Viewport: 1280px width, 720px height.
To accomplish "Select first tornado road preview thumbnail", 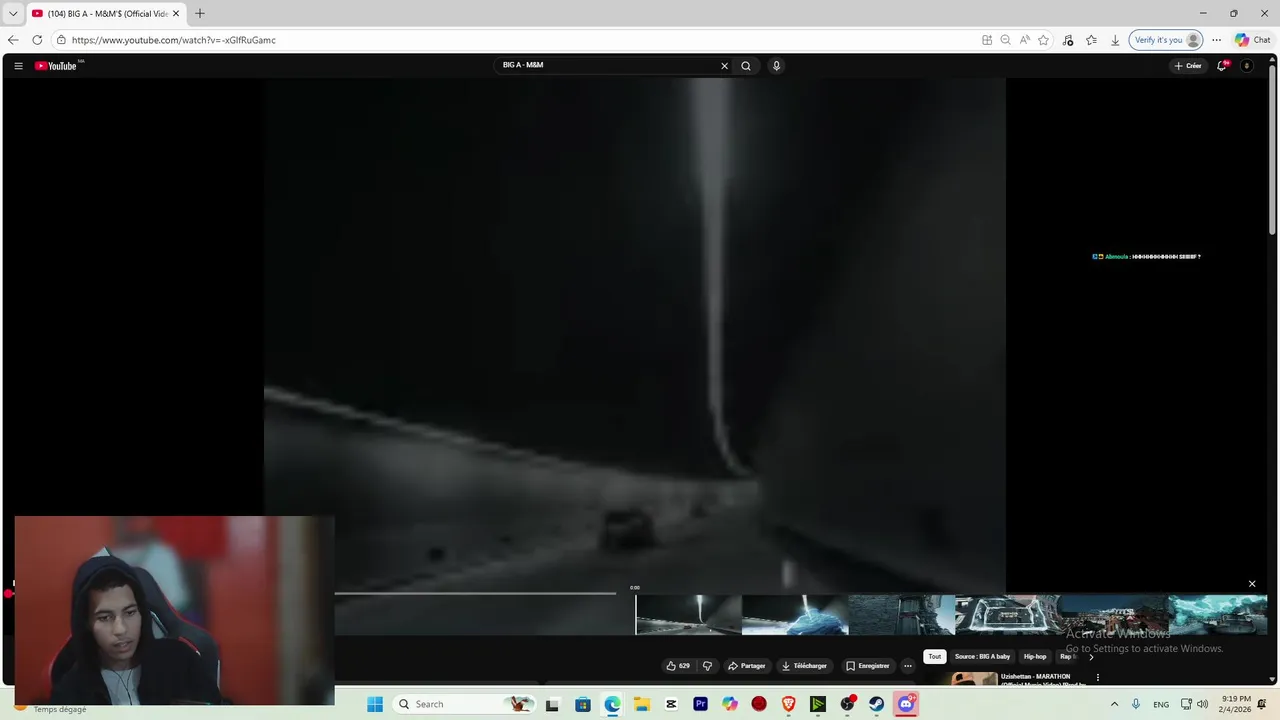I will coord(689,615).
